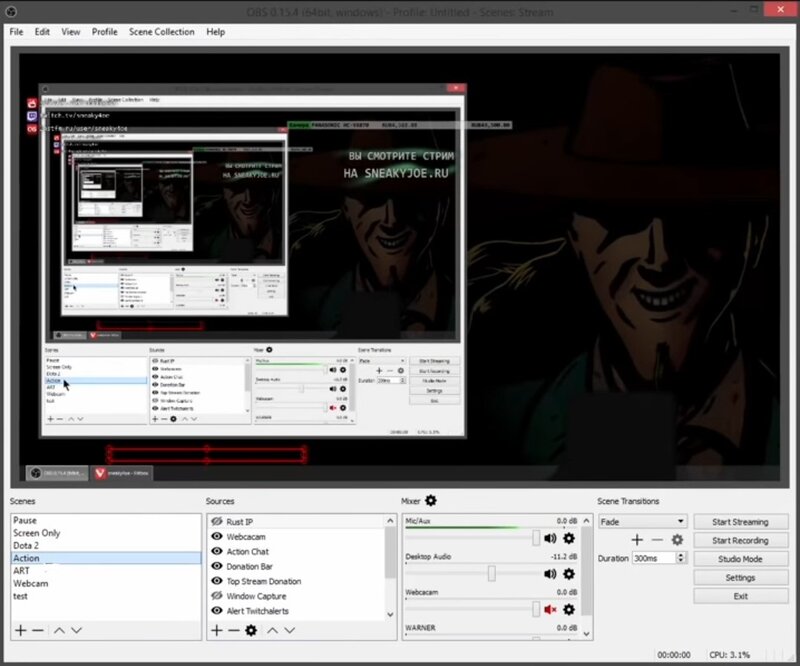Enable Studio Mode
This screenshot has width=800, height=666.
pos(740,559)
